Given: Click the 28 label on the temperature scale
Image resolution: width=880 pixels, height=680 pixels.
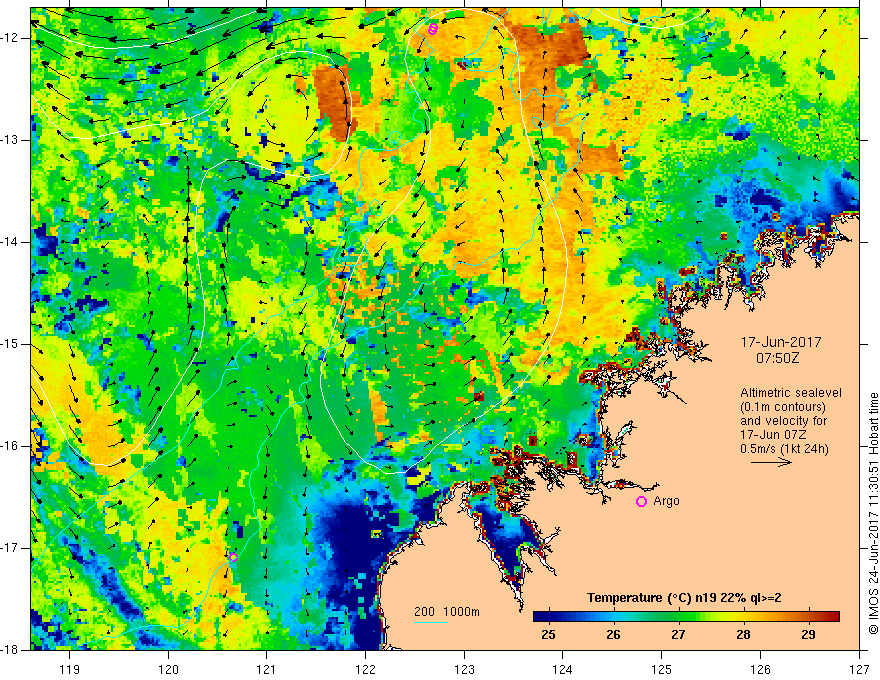Looking at the screenshot, I should click(743, 635).
